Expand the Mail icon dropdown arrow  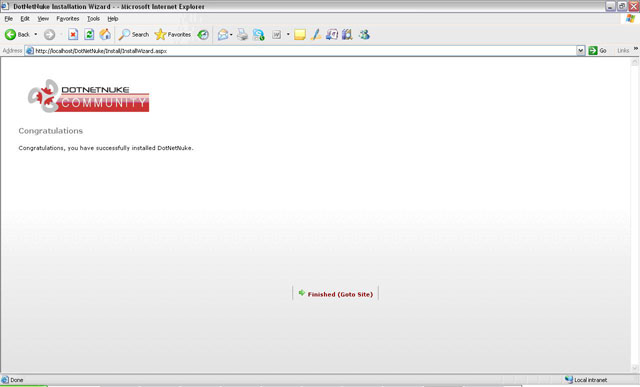coord(231,35)
